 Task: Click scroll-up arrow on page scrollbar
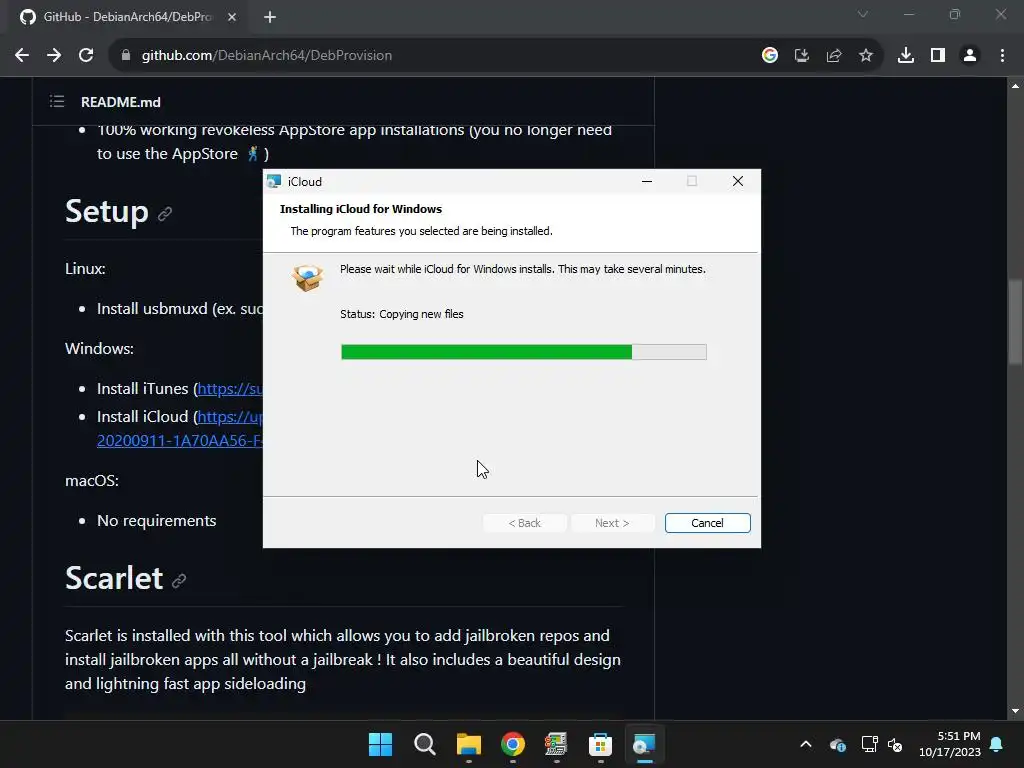click(1015, 86)
